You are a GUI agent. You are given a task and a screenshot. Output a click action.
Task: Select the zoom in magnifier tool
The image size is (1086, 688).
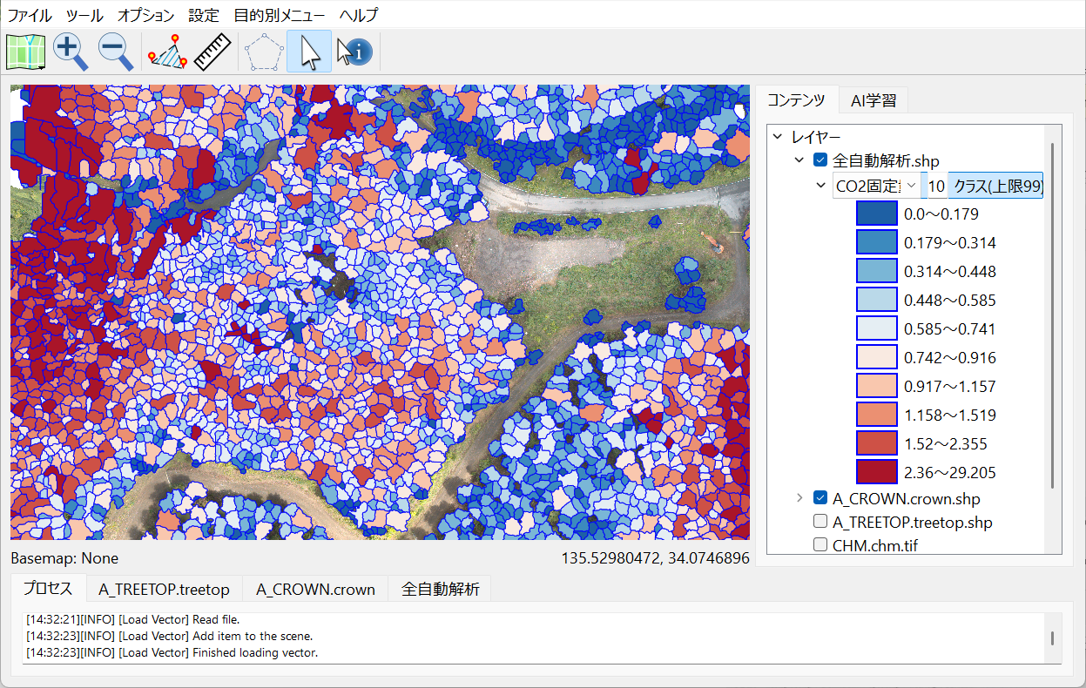point(70,52)
